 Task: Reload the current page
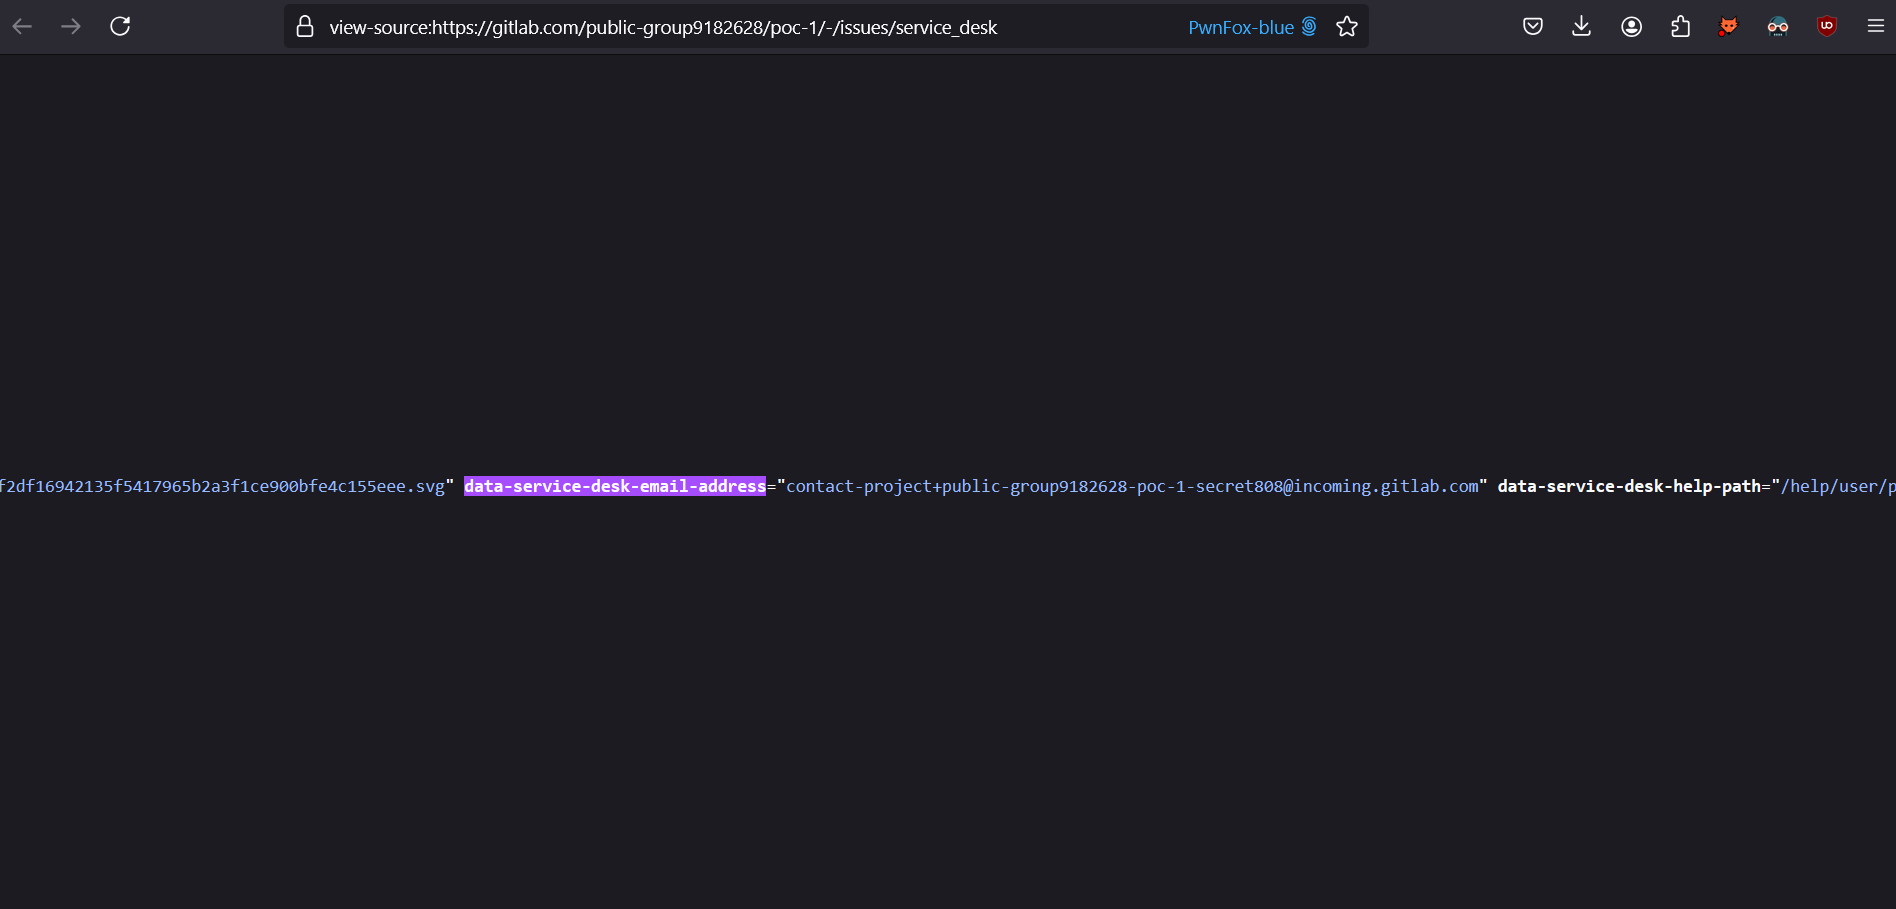click(x=120, y=27)
